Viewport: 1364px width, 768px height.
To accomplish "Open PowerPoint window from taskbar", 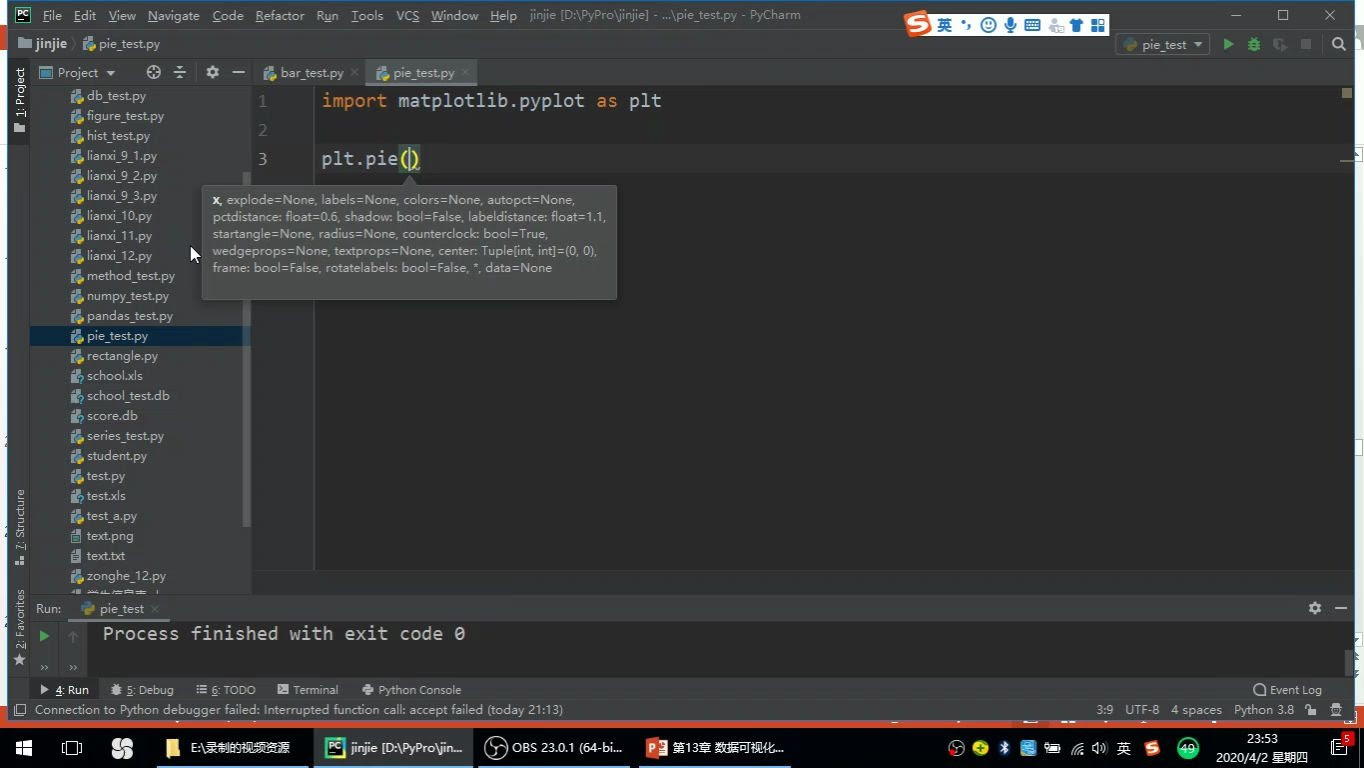I will pos(715,747).
